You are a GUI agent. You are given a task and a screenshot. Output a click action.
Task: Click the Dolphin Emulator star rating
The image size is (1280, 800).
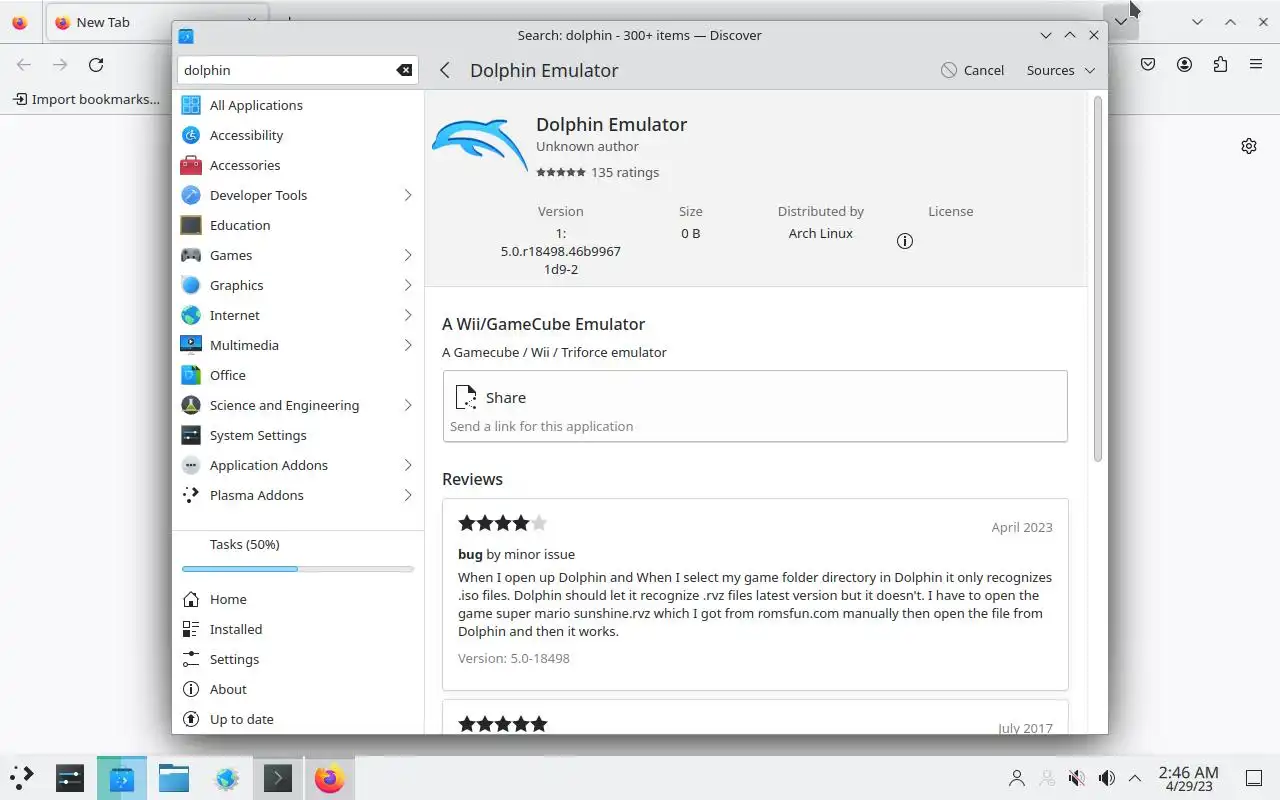[561, 172]
